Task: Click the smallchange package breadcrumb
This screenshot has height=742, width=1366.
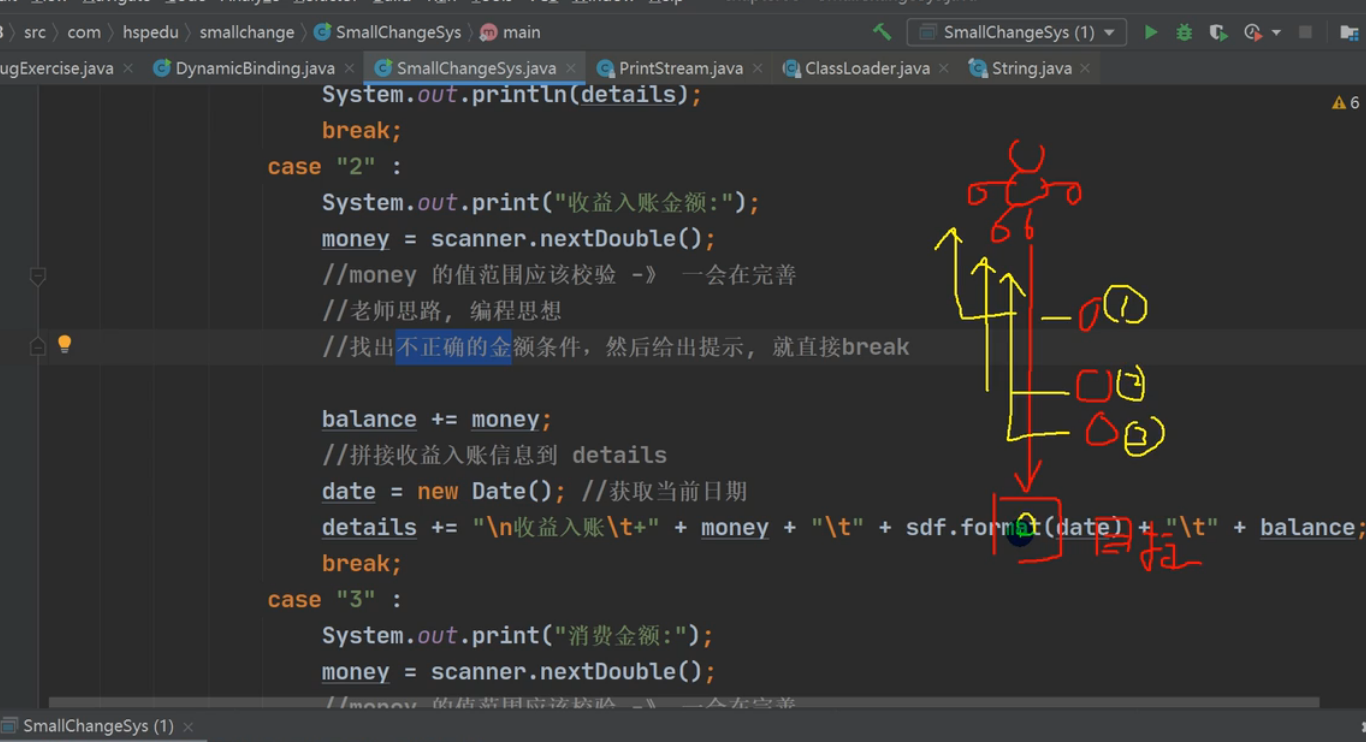Action: pos(247,32)
